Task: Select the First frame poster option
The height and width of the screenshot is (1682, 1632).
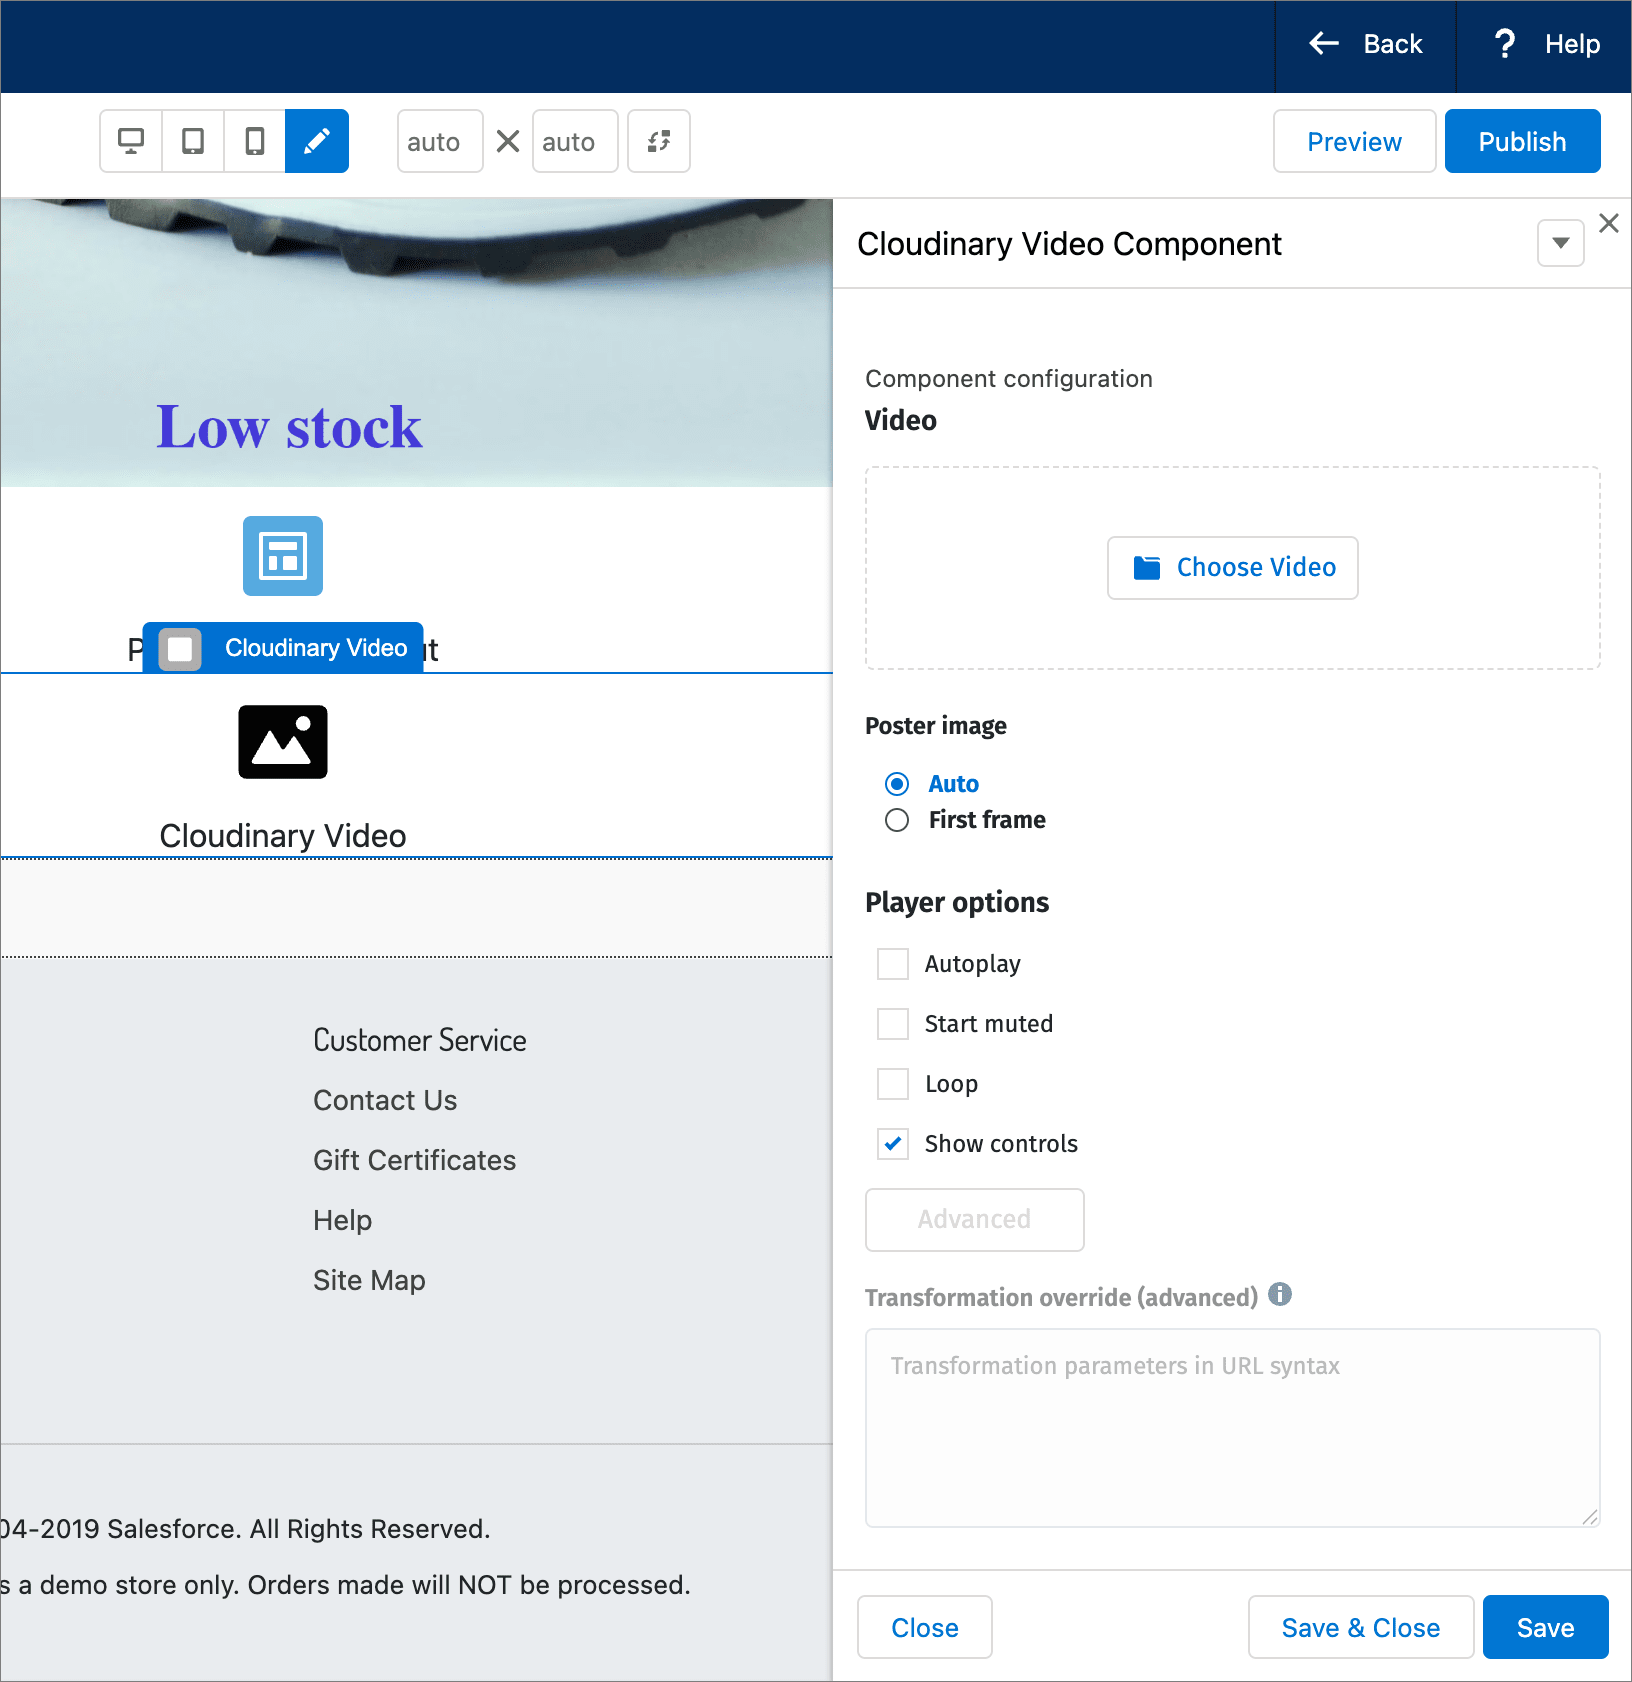Action: point(896,819)
